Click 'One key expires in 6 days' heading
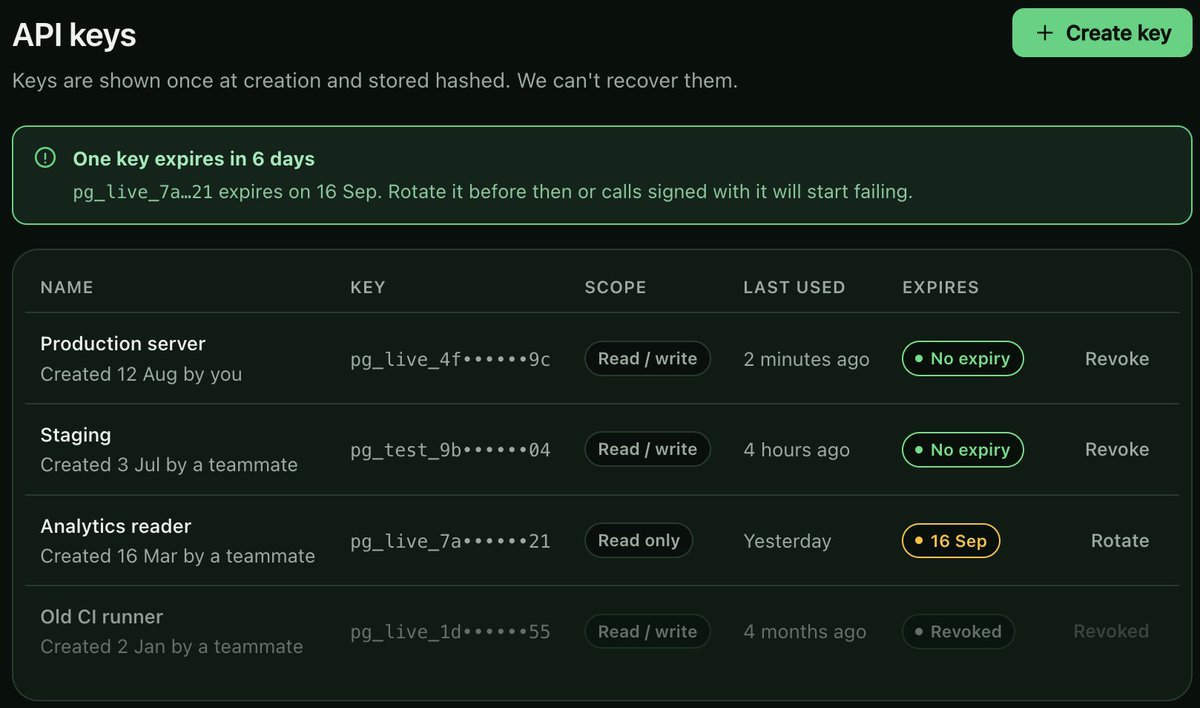Viewport: 1200px width, 708px height. [194, 158]
